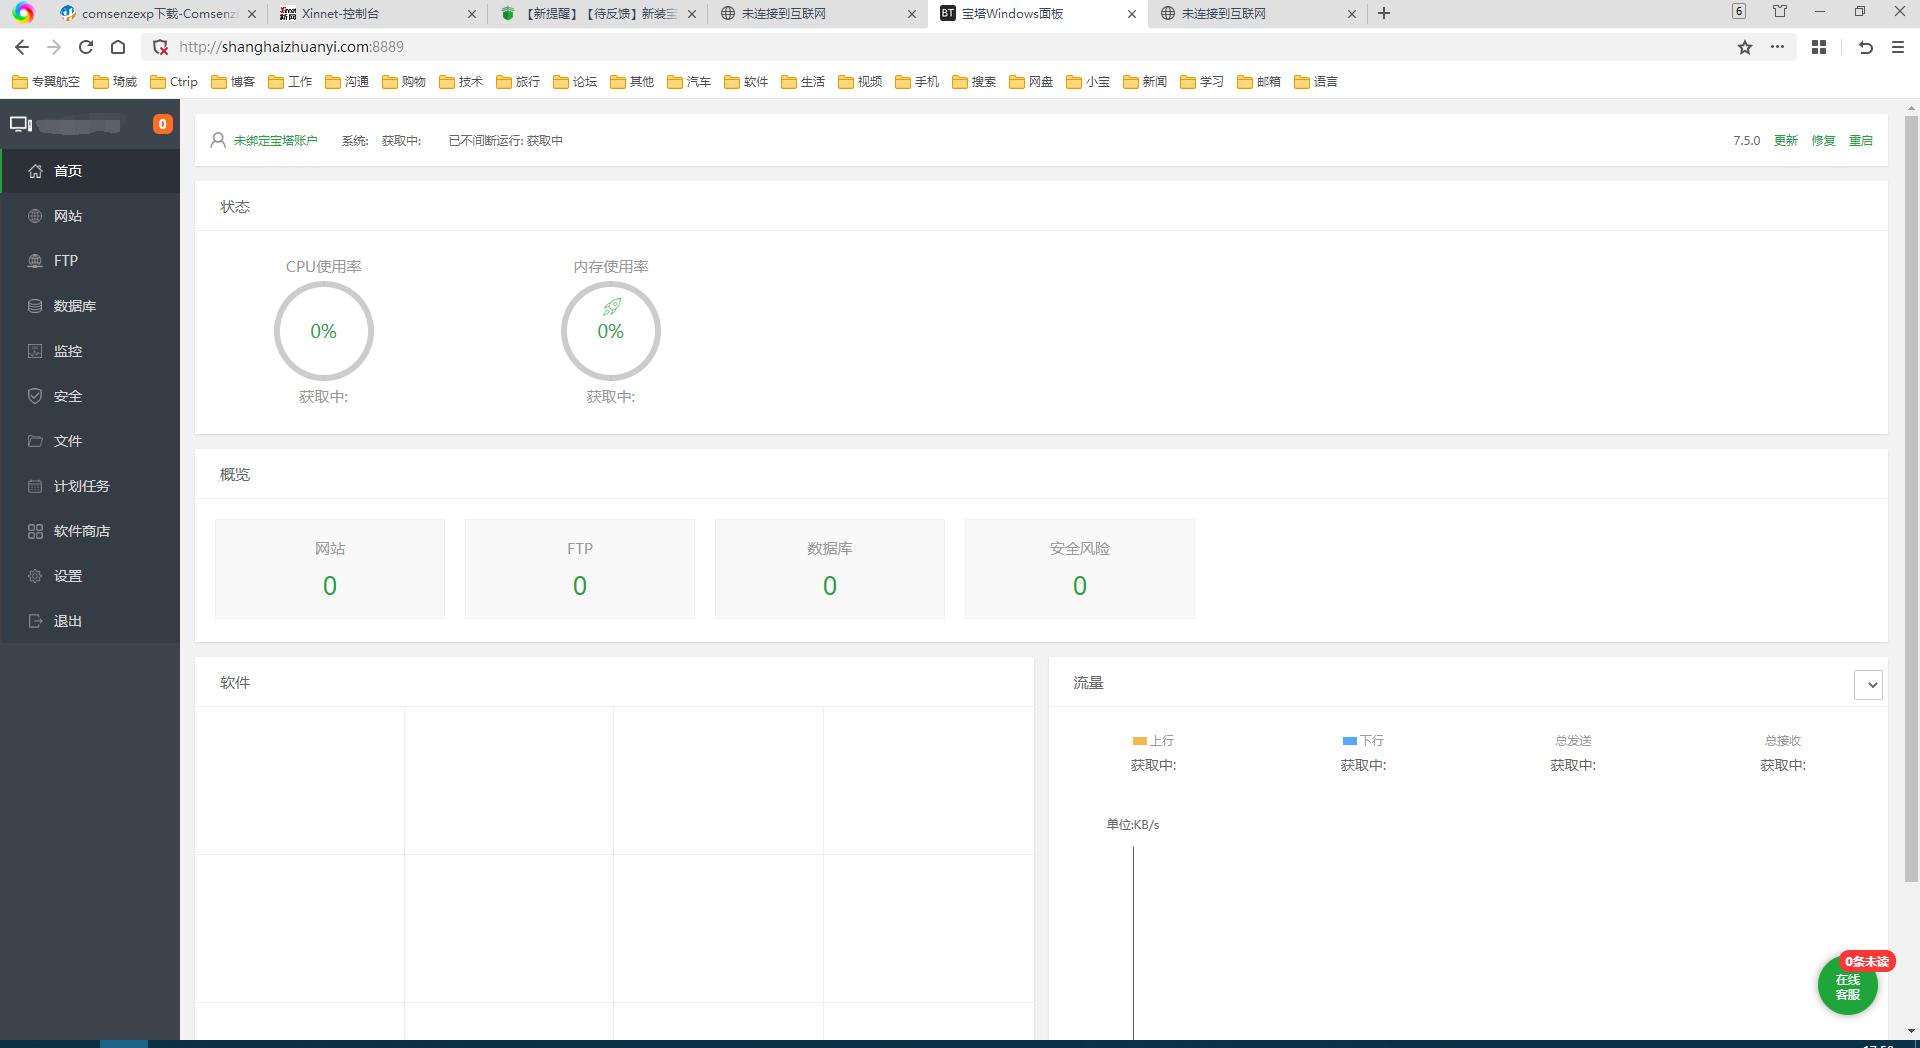Click the 在线客服 green chat button
1920x1048 pixels.
tap(1848, 986)
